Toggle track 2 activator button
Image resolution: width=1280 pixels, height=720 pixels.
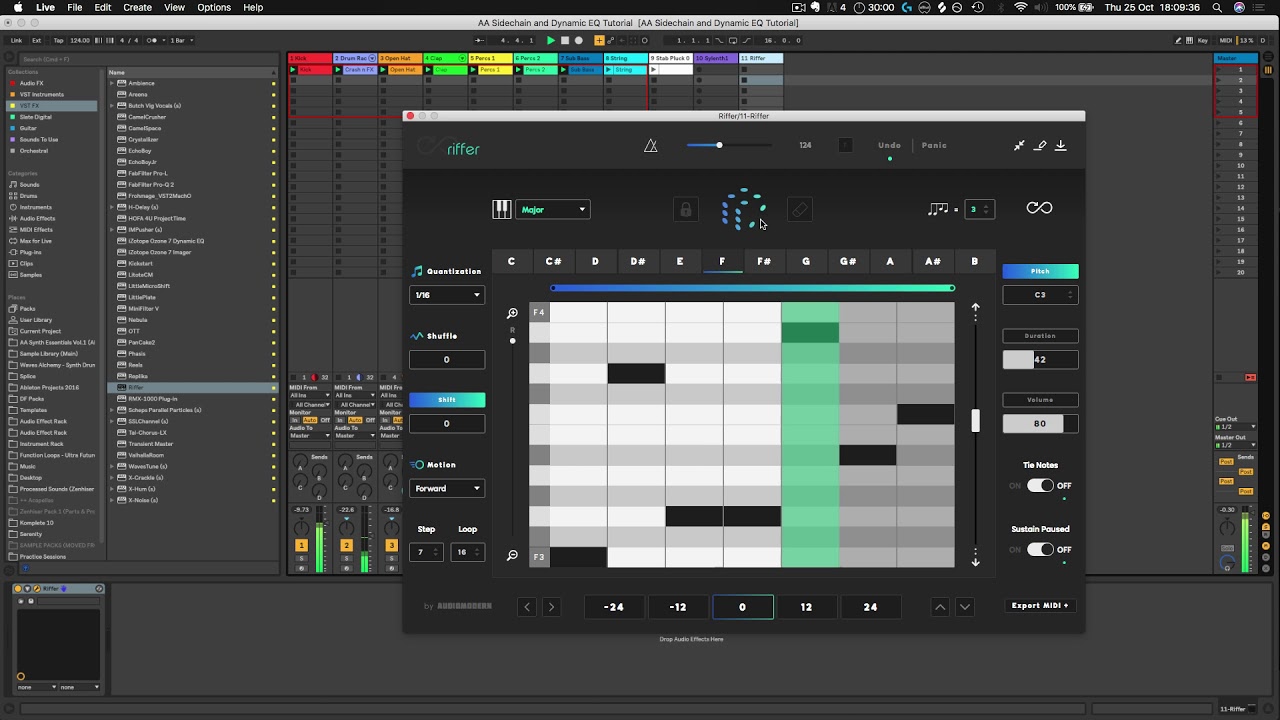pos(346,545)
